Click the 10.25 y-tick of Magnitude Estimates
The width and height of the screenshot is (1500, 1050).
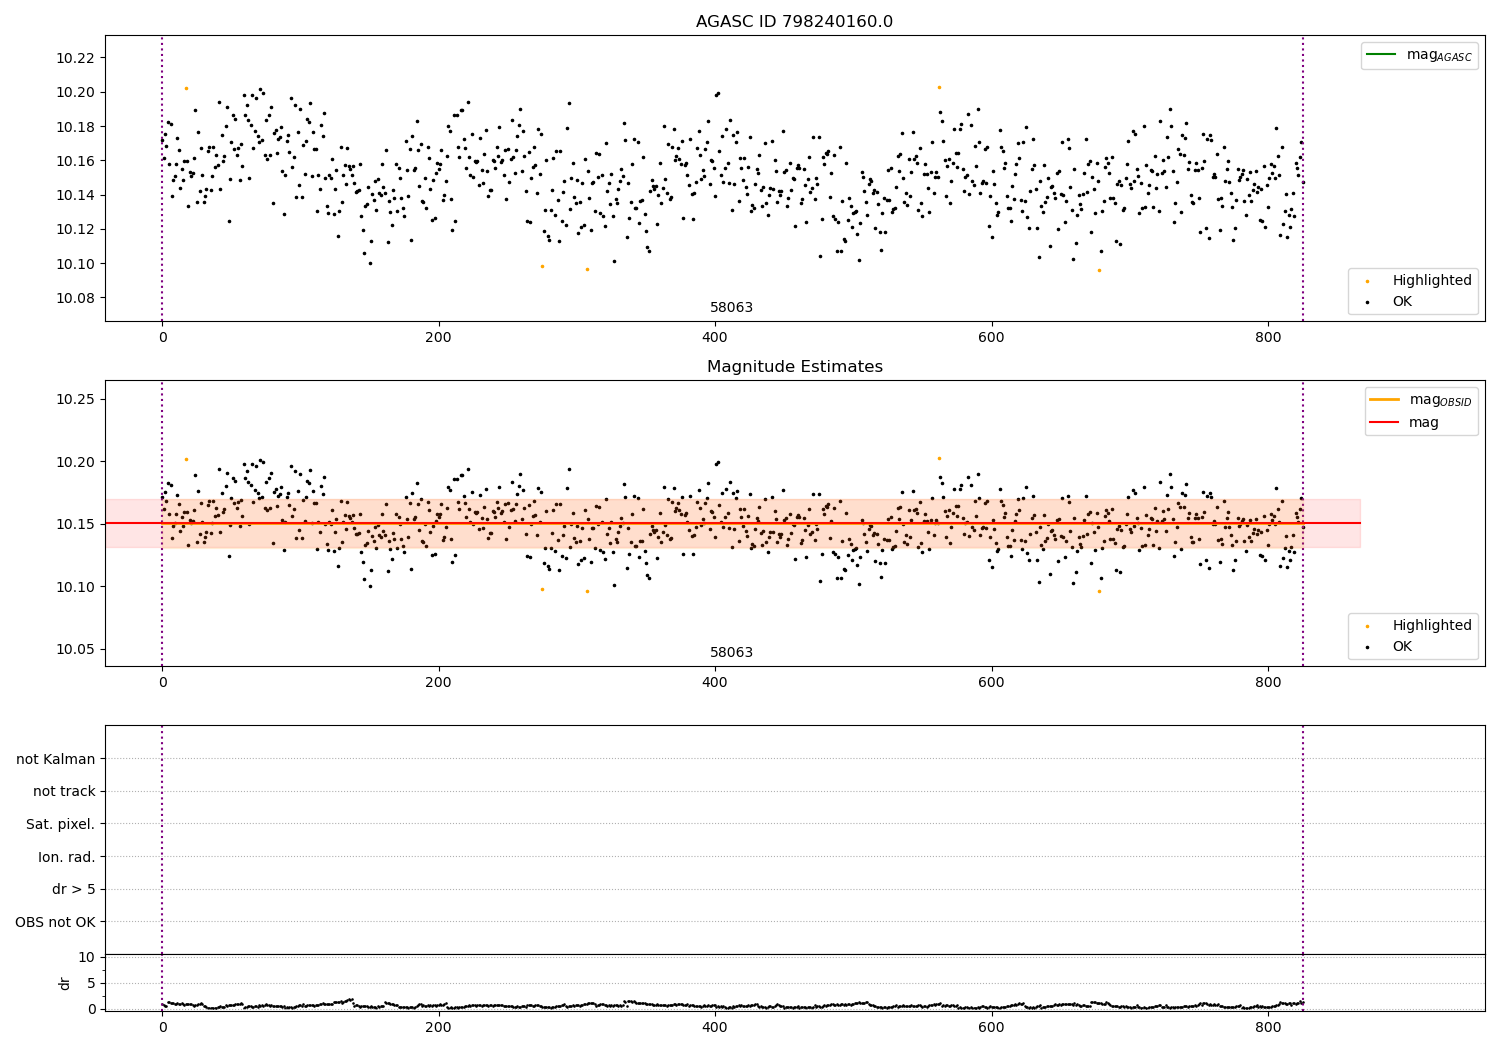[x=75, y=400]
